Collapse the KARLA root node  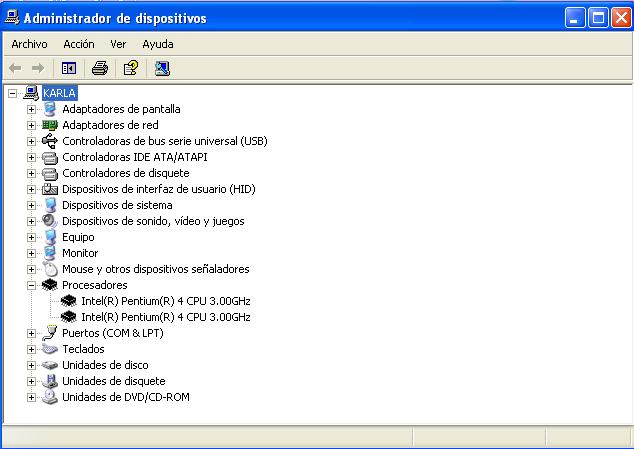point(12,93)
